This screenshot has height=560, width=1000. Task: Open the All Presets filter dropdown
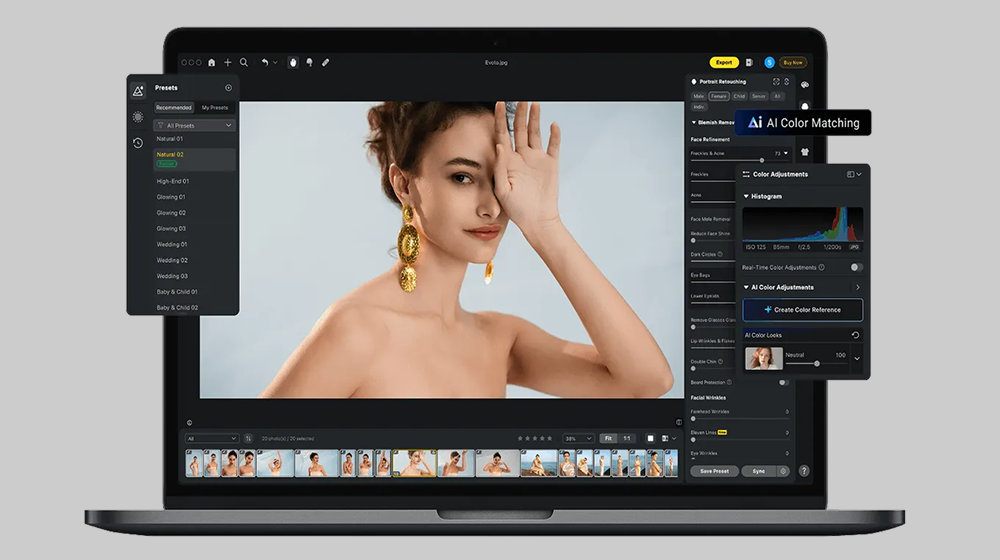[x=195, y=126]
